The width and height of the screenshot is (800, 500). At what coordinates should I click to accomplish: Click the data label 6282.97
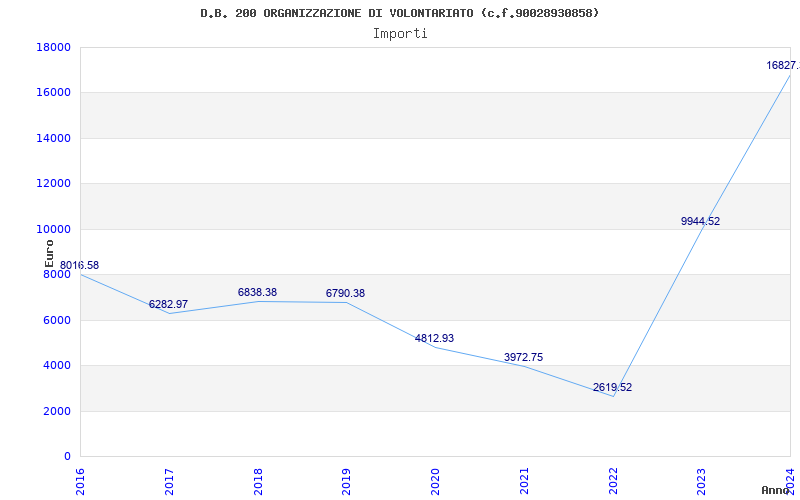click(x=168, y=304)
